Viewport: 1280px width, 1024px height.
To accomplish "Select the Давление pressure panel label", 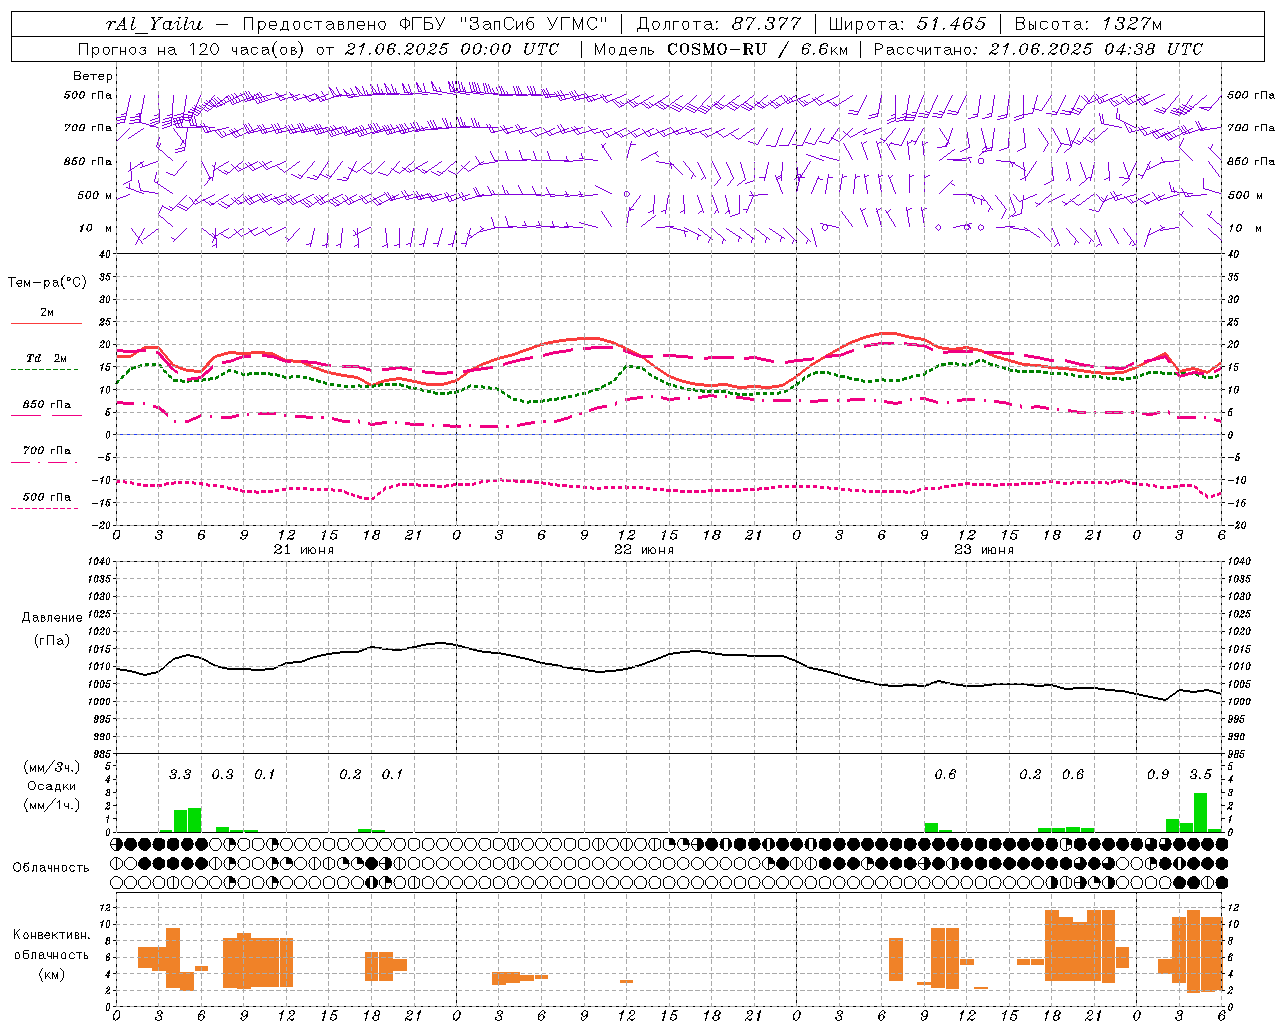I will 52,618.
